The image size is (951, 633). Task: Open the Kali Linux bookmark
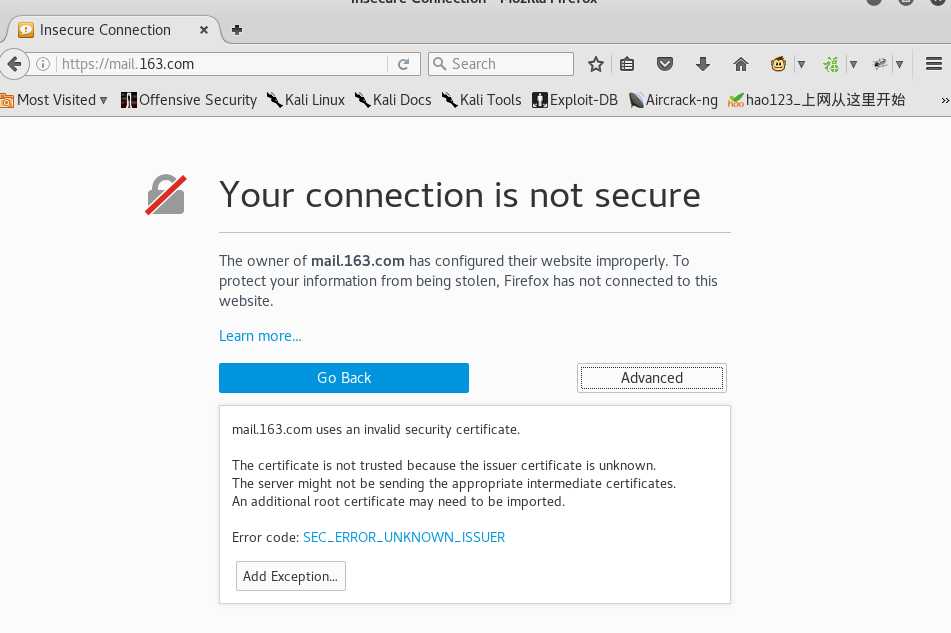pyautogui.click(x=306, y=100)
